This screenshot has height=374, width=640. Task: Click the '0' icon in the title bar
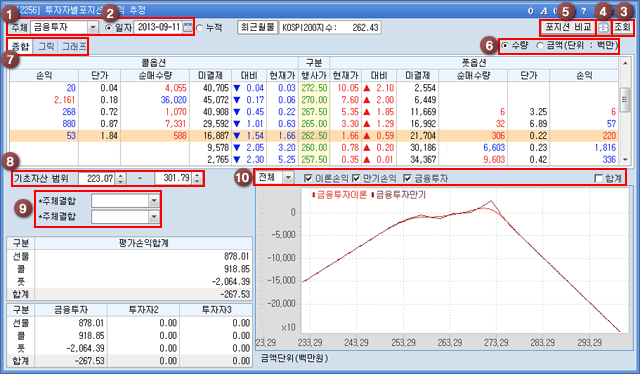click(x=531, y=11)
